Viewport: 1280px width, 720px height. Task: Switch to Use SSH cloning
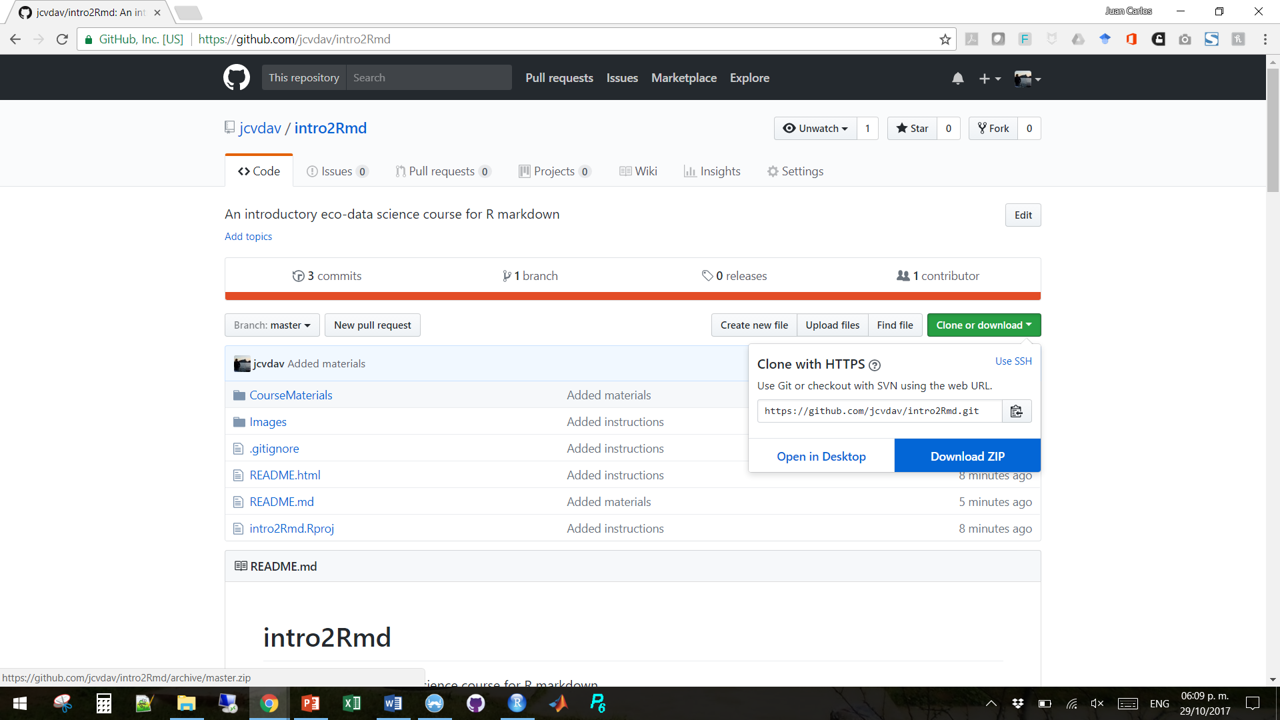(1013, 361)
